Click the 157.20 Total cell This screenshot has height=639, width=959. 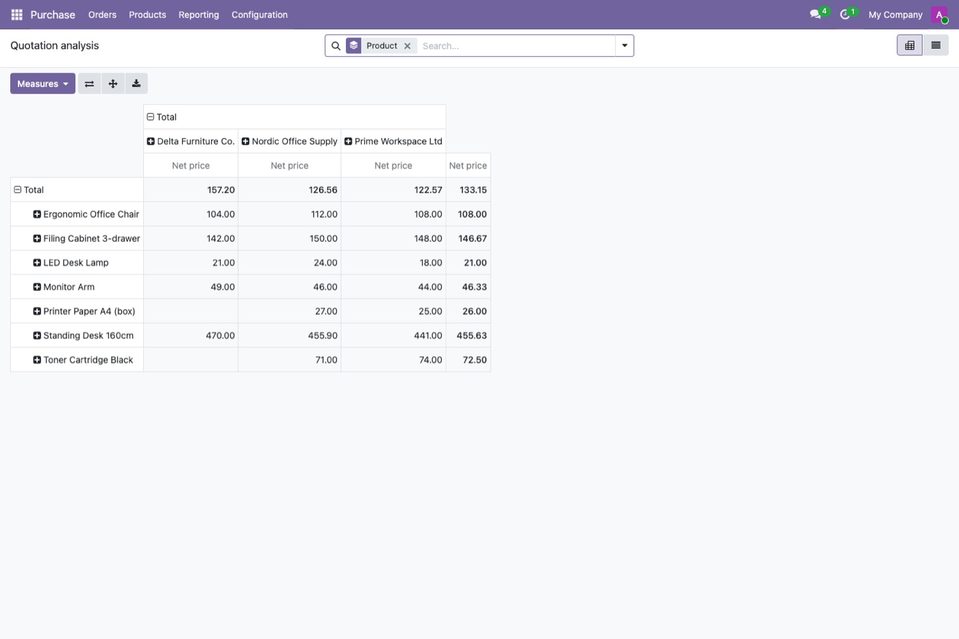(x=191, y=190)
